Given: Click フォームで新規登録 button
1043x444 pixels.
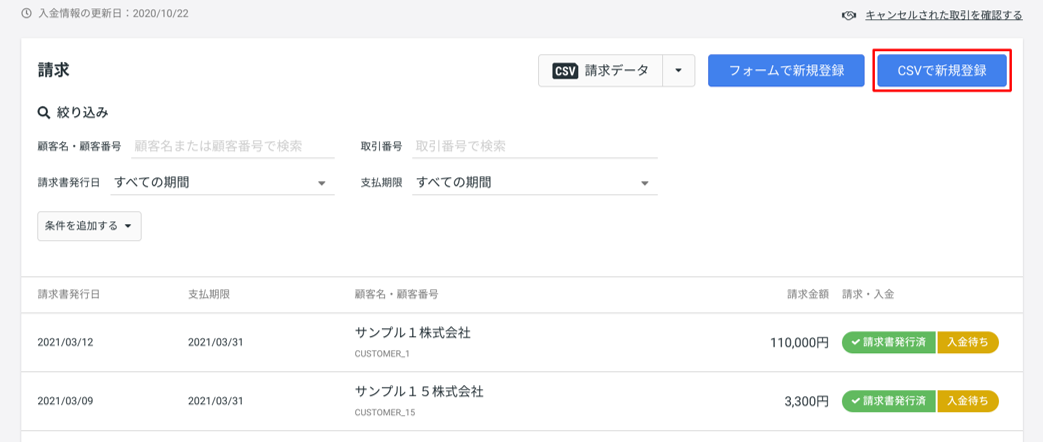Looking at the screenshot, I should pyautogui.click(x=786, y=71).
